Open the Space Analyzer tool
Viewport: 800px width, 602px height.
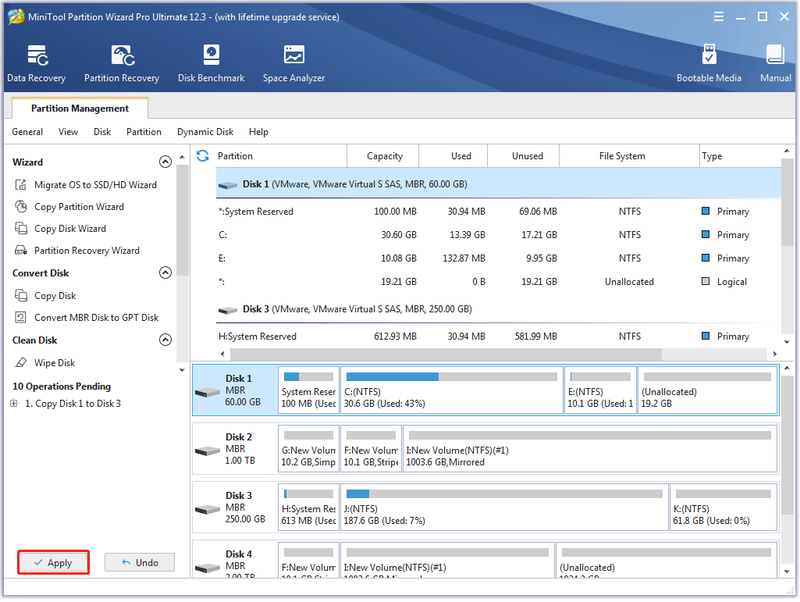293,63
